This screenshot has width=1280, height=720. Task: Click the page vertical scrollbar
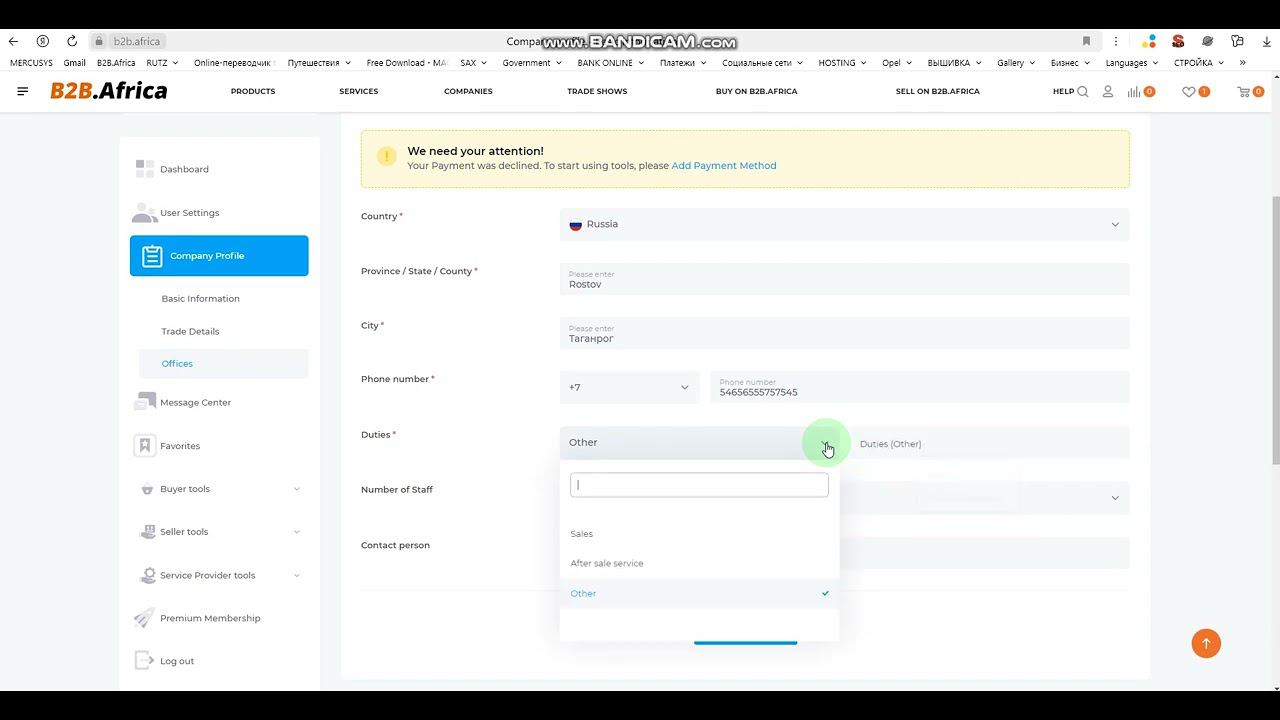pyautogui.click(x=1275, y=330)
